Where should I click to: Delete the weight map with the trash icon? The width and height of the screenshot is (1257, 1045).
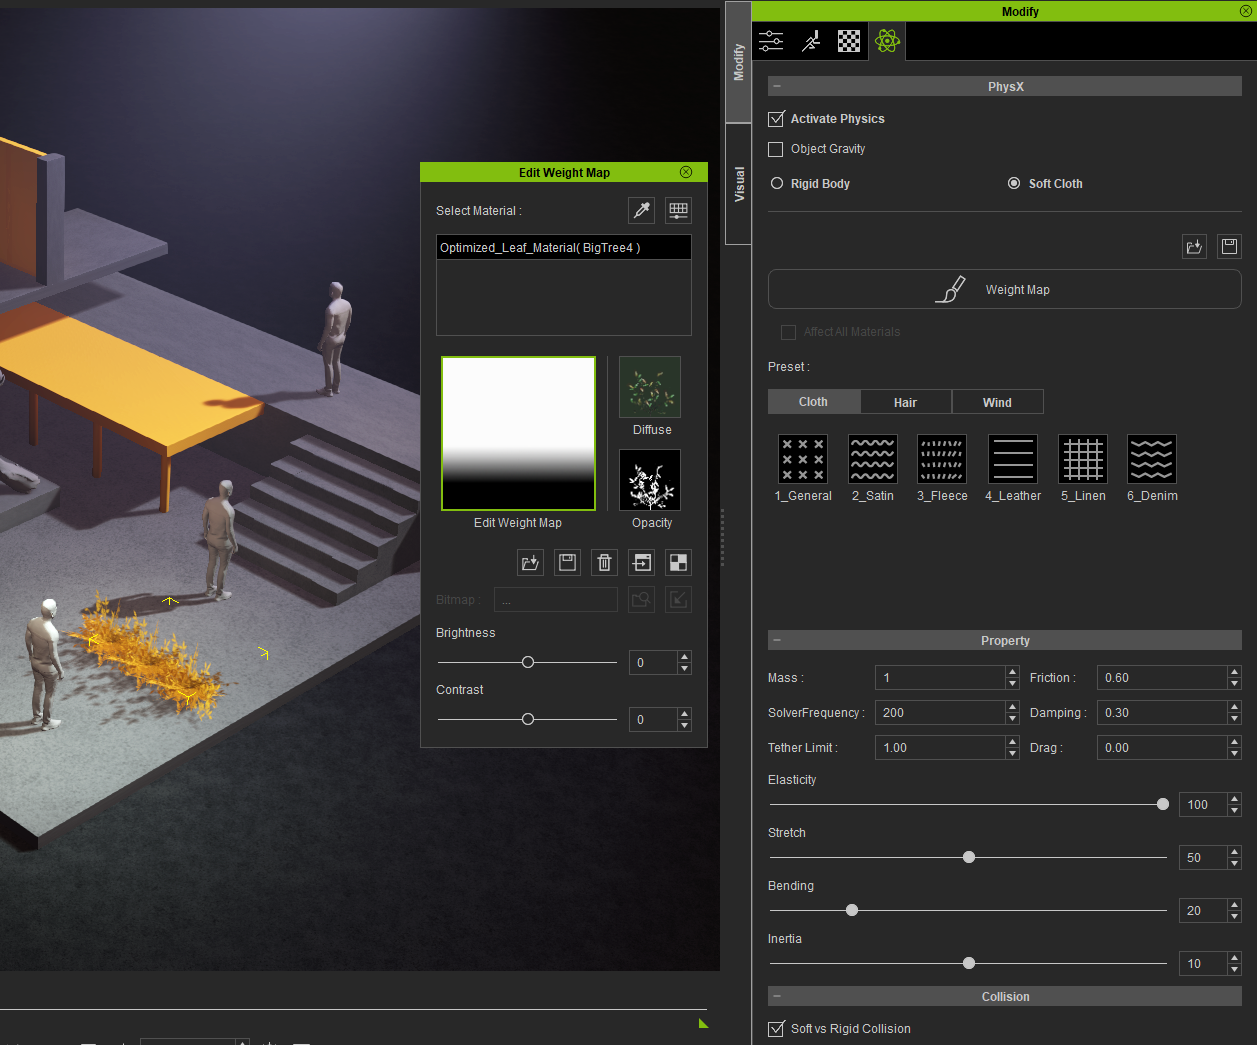(604, 562)
